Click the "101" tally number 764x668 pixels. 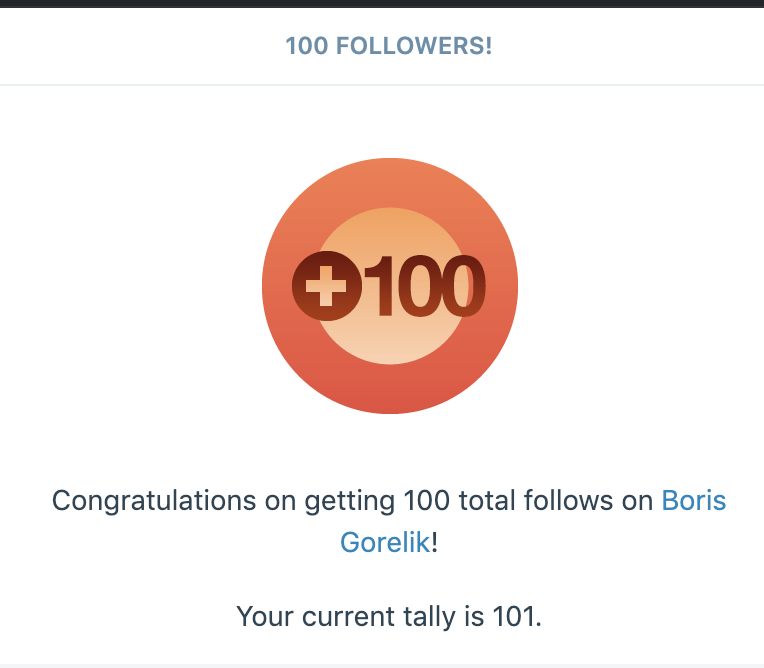[514, 616]
